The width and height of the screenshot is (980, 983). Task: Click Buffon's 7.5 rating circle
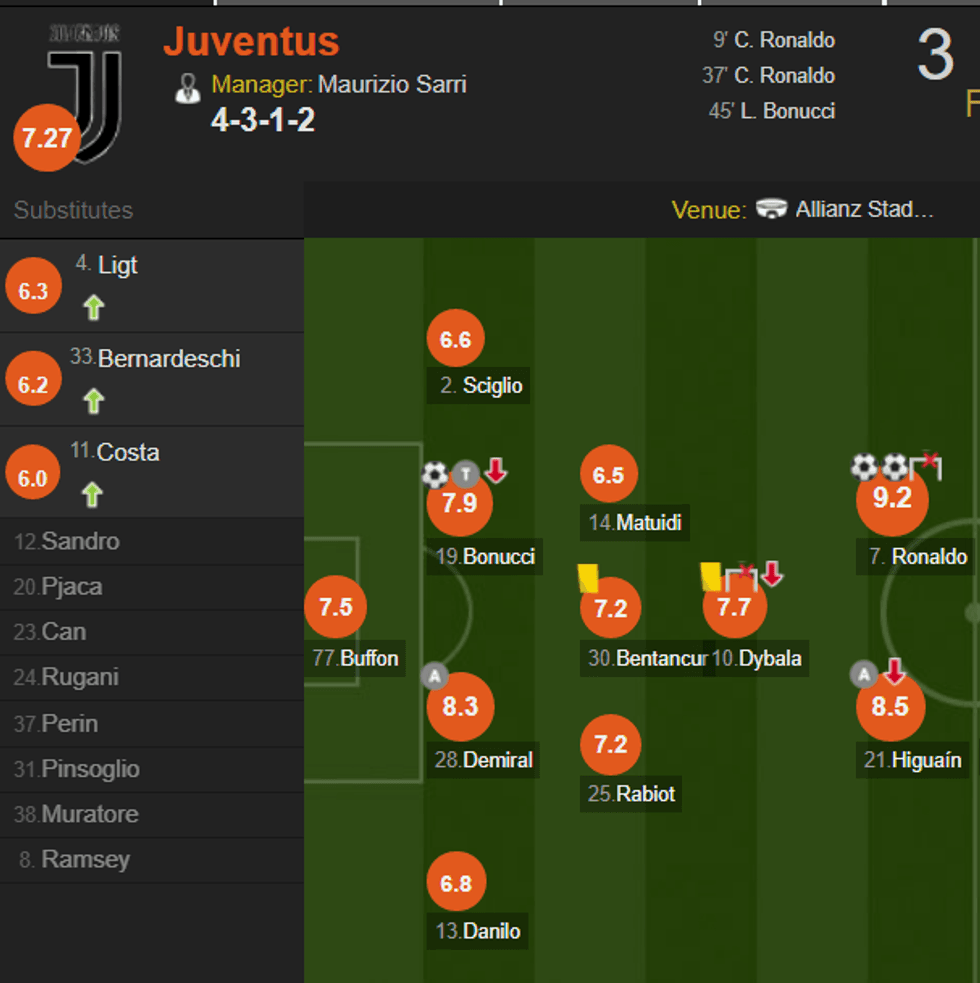[335, 607]
